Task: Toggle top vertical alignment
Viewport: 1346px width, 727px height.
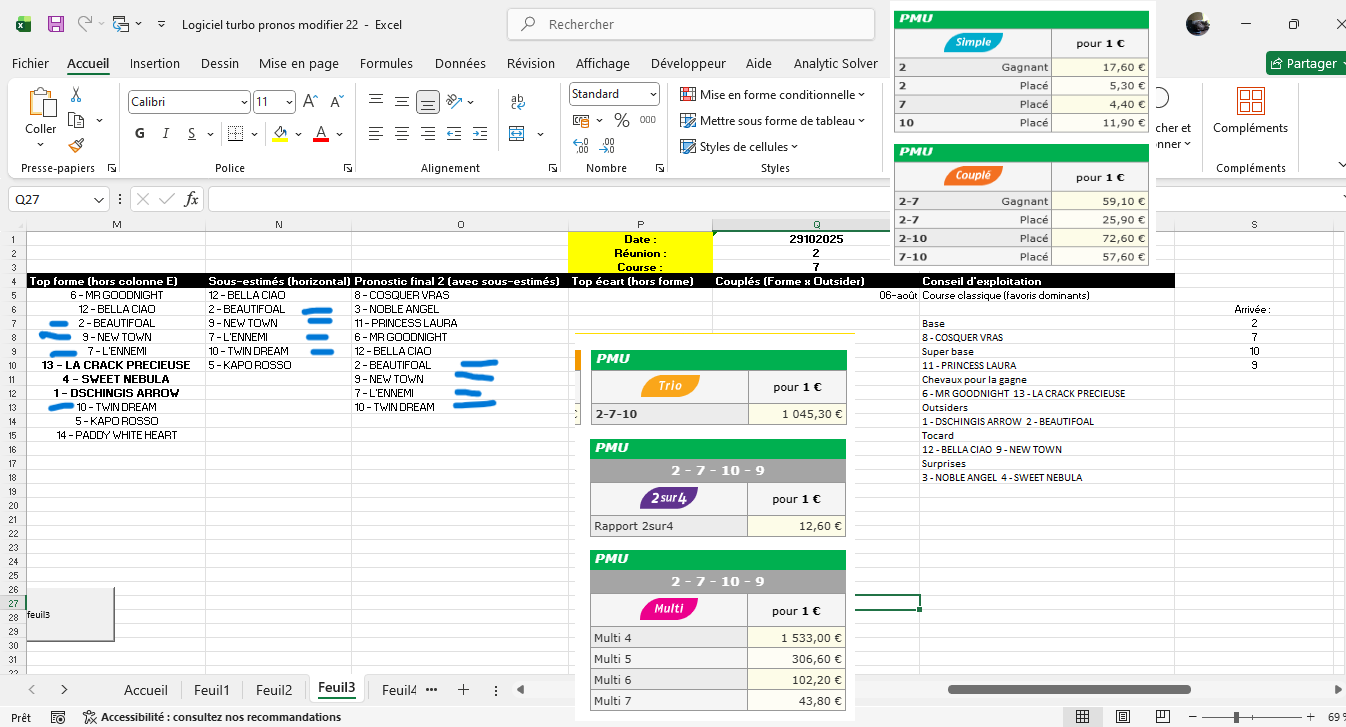Action: point(376,101)
